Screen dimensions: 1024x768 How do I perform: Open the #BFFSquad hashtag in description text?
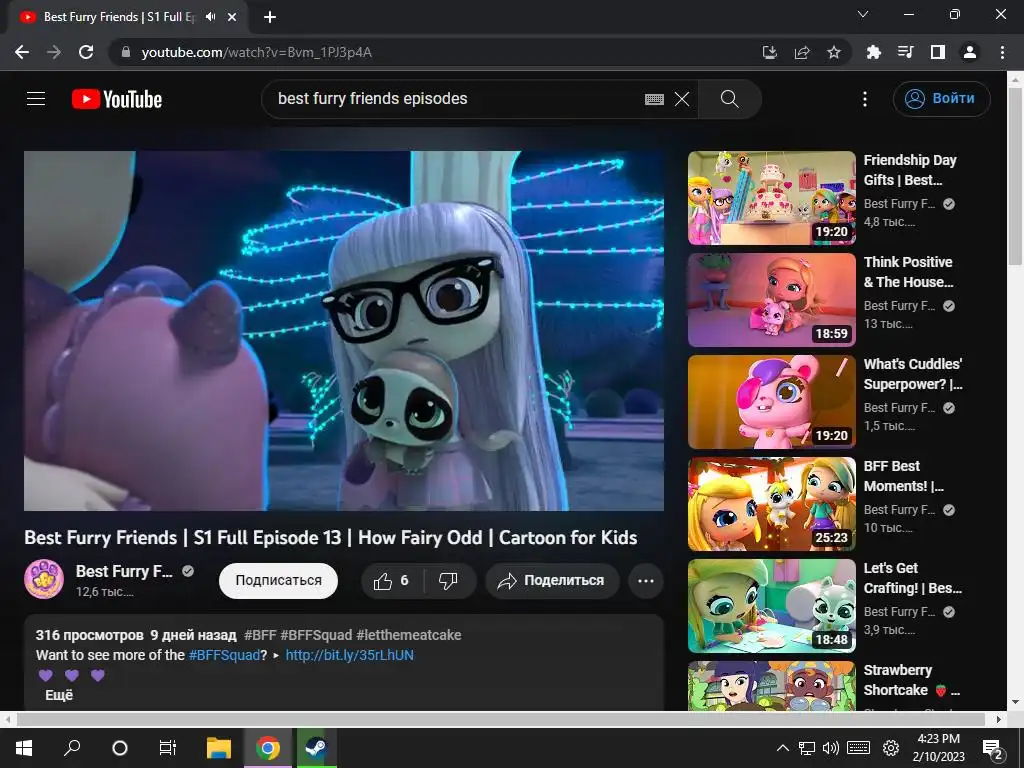tap(224, 655)
